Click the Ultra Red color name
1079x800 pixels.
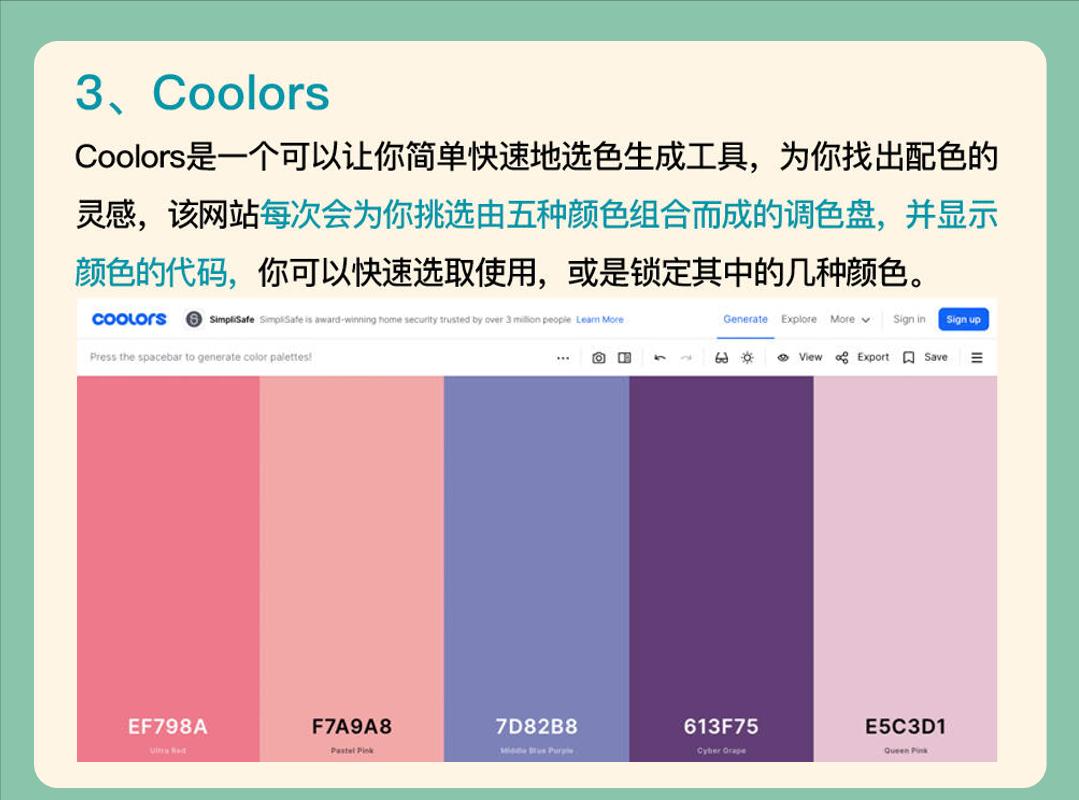click(167, 750)
